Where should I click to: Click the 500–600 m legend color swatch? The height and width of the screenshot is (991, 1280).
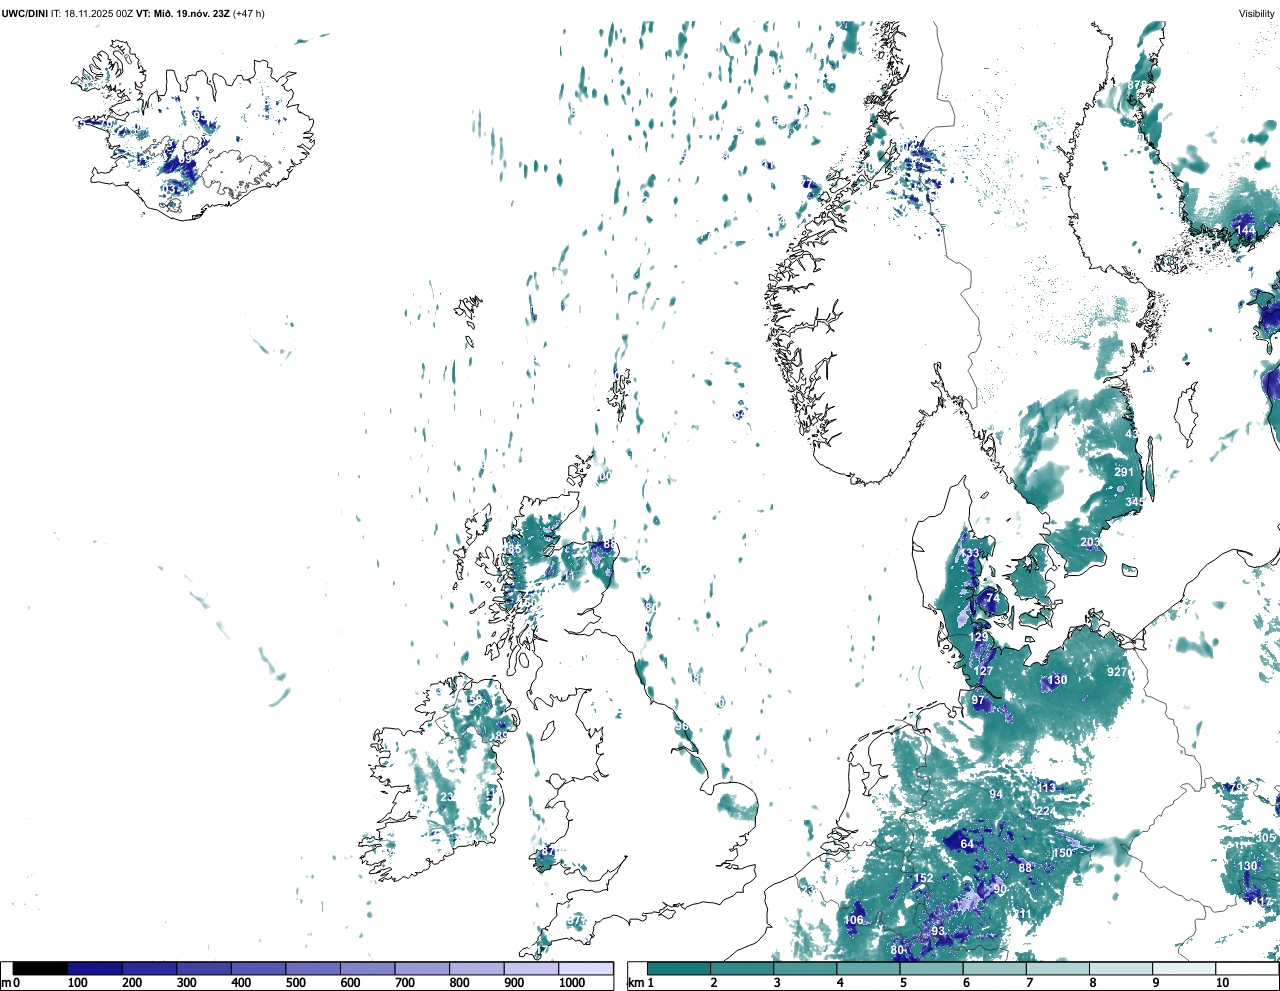313,969
